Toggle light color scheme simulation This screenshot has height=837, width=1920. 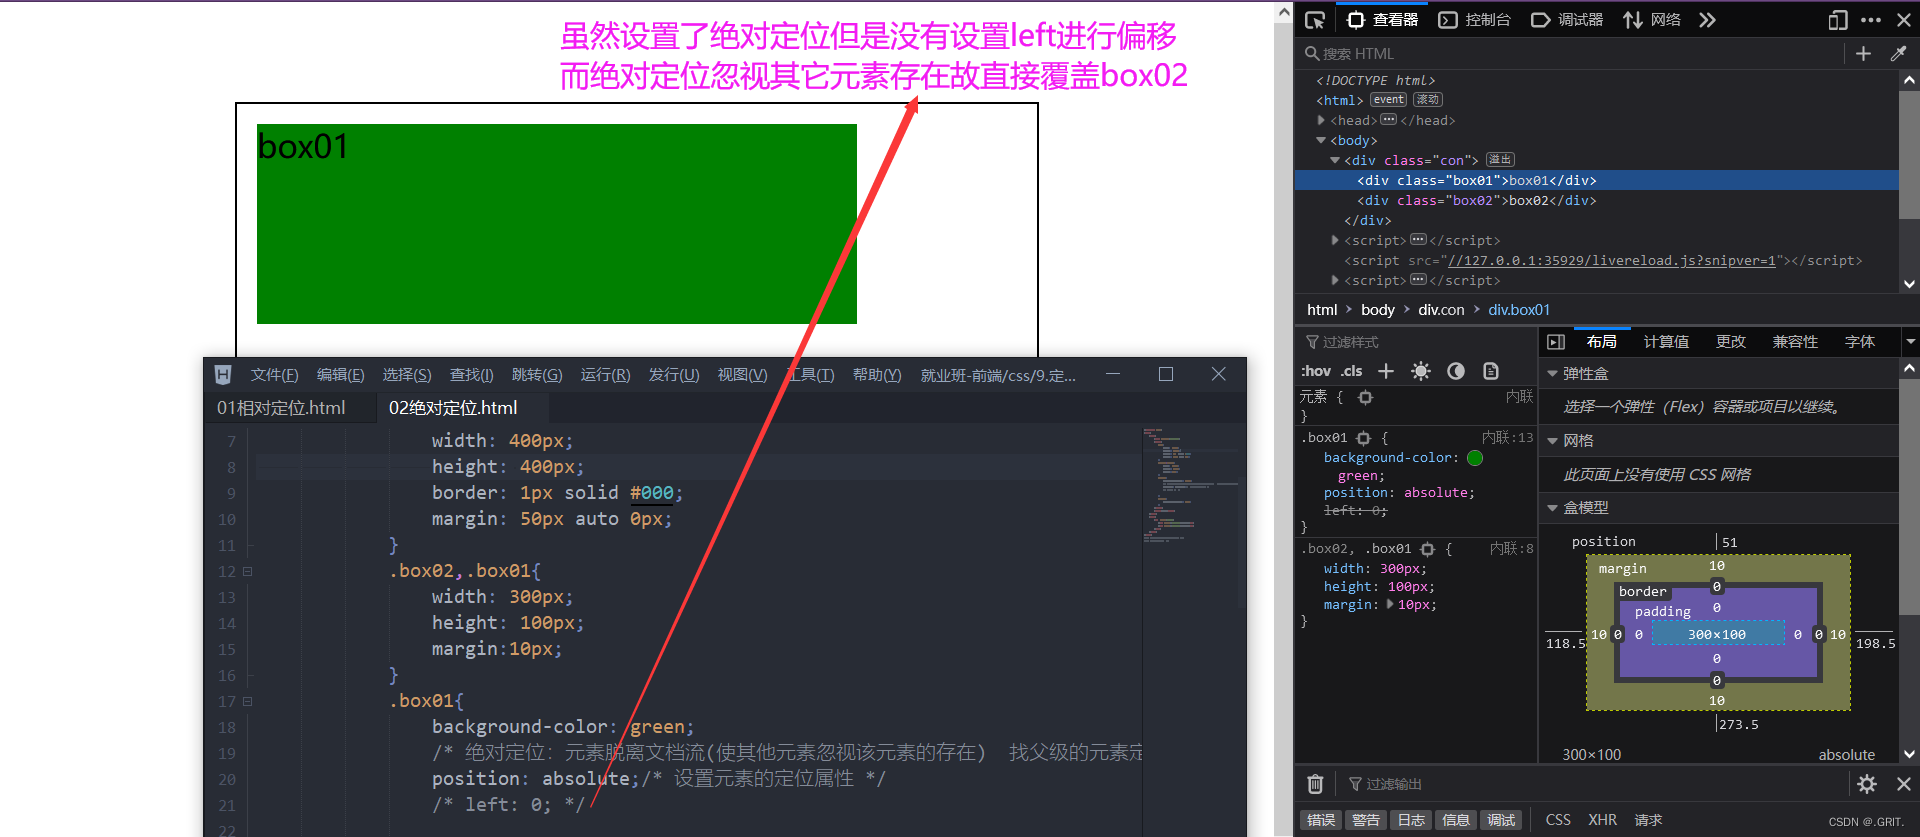tap(1421, 371)
